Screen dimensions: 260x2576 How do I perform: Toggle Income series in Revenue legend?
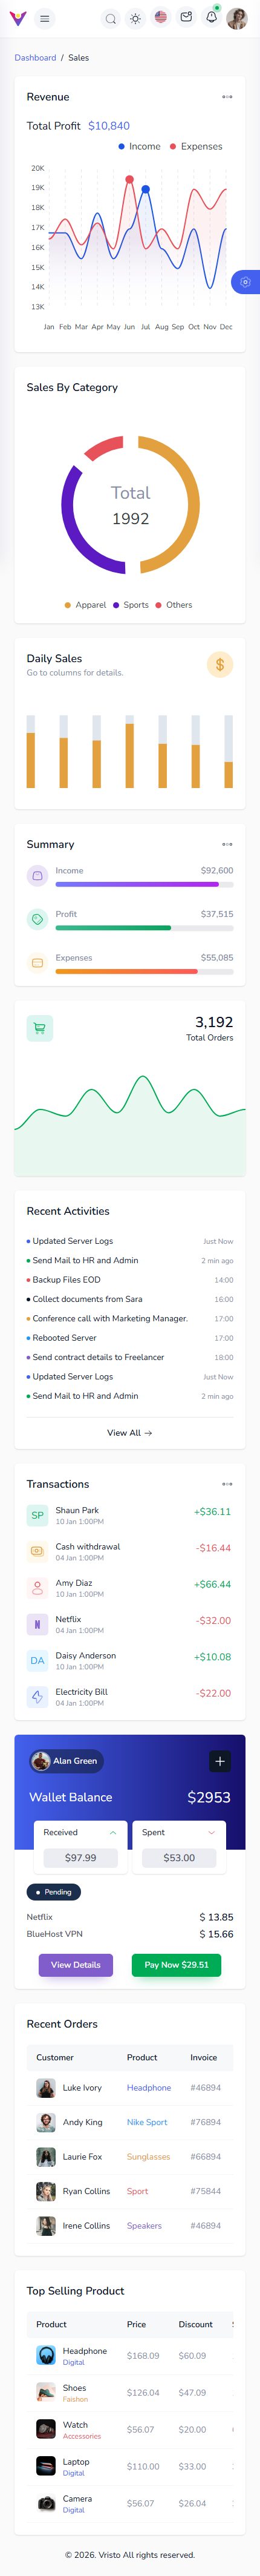[x=139, y=146]
